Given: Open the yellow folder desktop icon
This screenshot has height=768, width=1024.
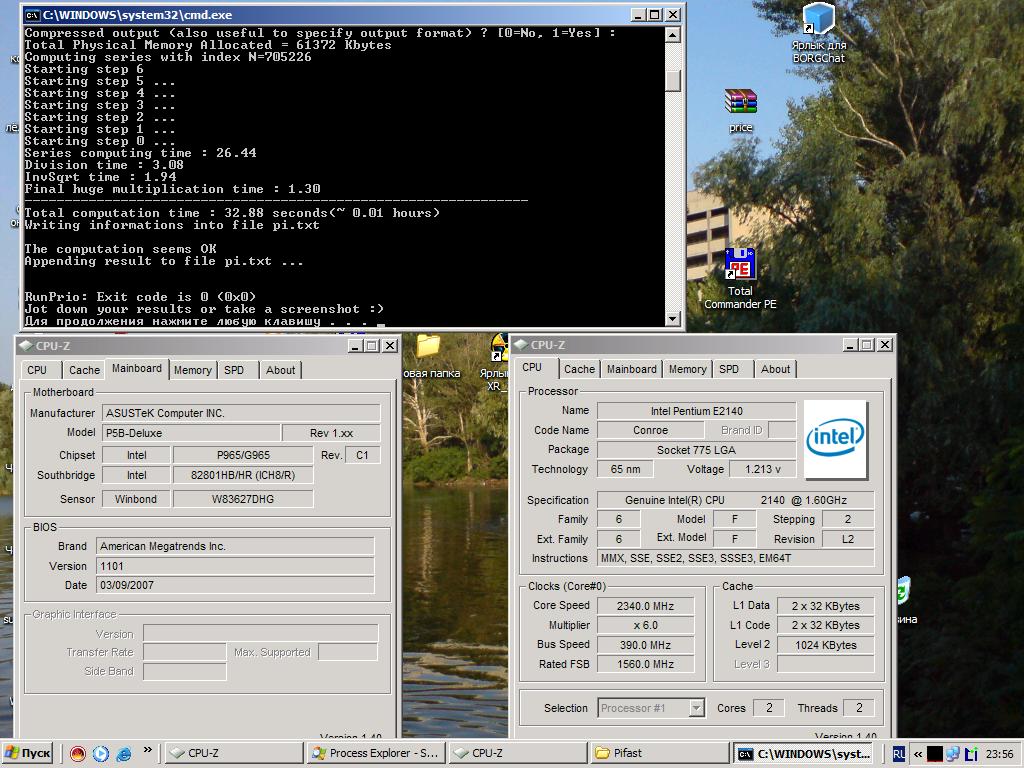Looking at the screenshot, I should (428, 346).
